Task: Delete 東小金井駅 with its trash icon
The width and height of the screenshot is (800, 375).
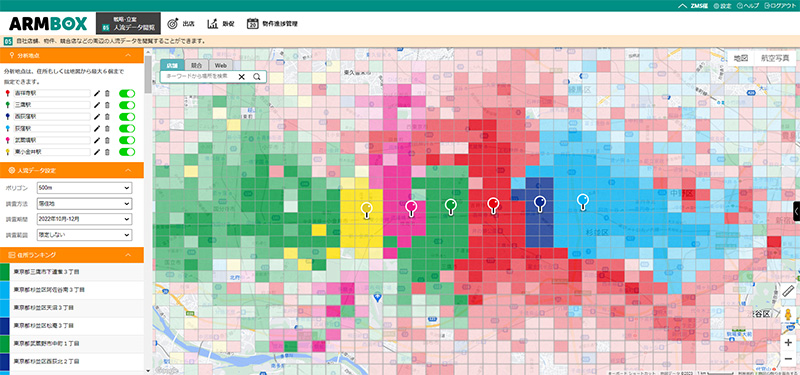Action: pos(107,152)
